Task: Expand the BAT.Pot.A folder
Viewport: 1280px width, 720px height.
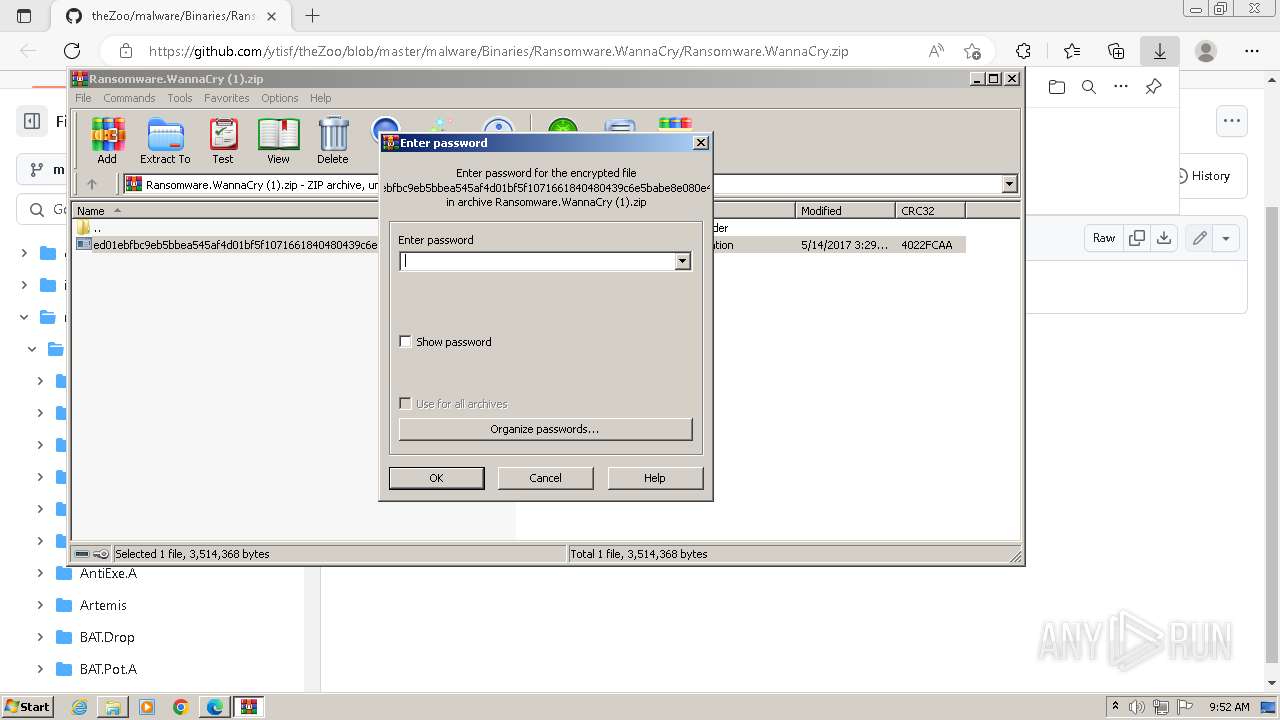Action: click(40, 669)
